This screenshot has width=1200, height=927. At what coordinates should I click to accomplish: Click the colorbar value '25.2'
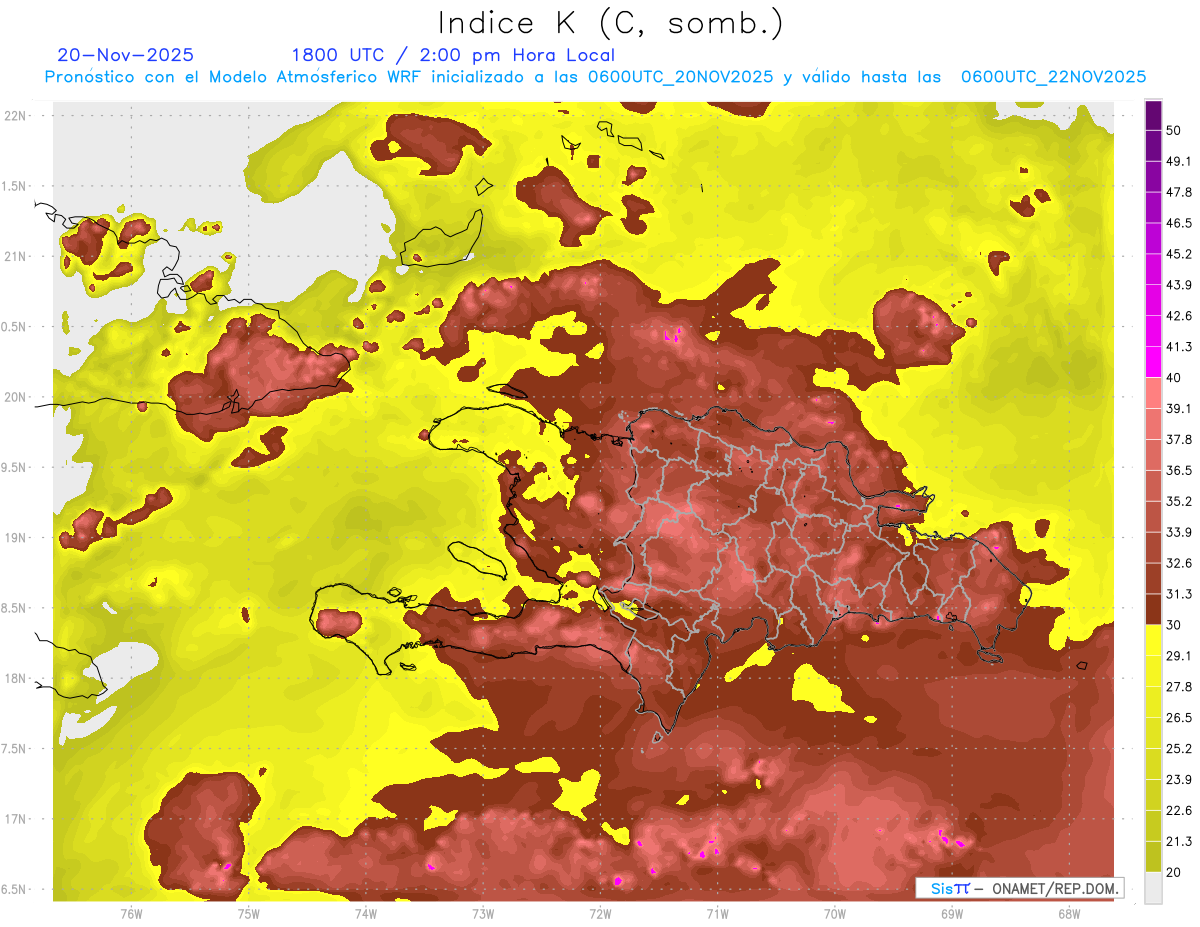[1179, 749]
